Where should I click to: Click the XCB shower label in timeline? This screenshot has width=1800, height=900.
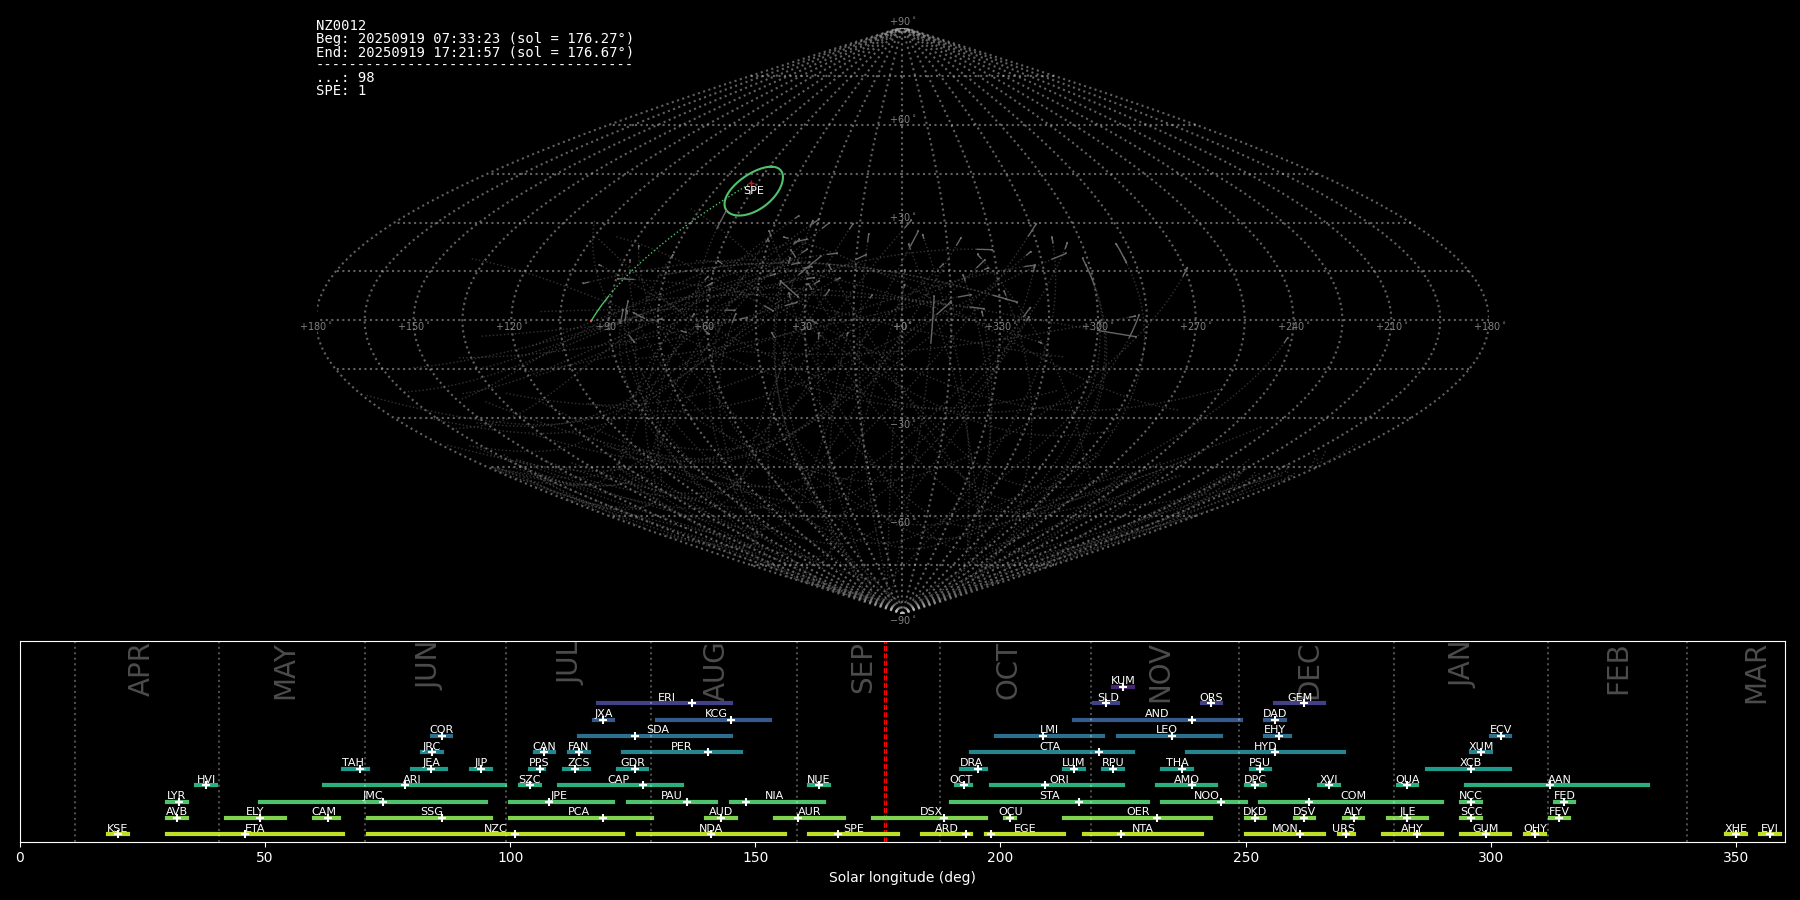[1470, 762]
